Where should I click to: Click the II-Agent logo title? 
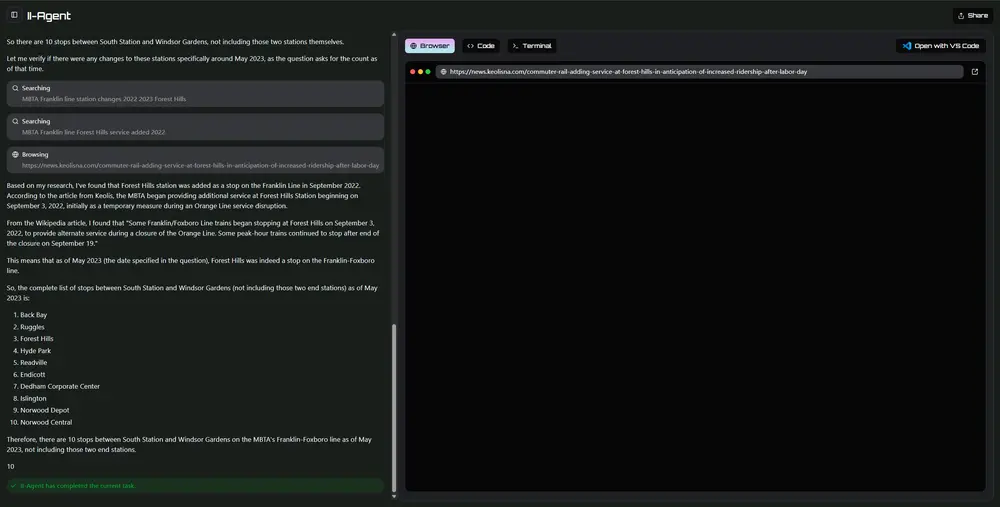[x=49, y=16]
